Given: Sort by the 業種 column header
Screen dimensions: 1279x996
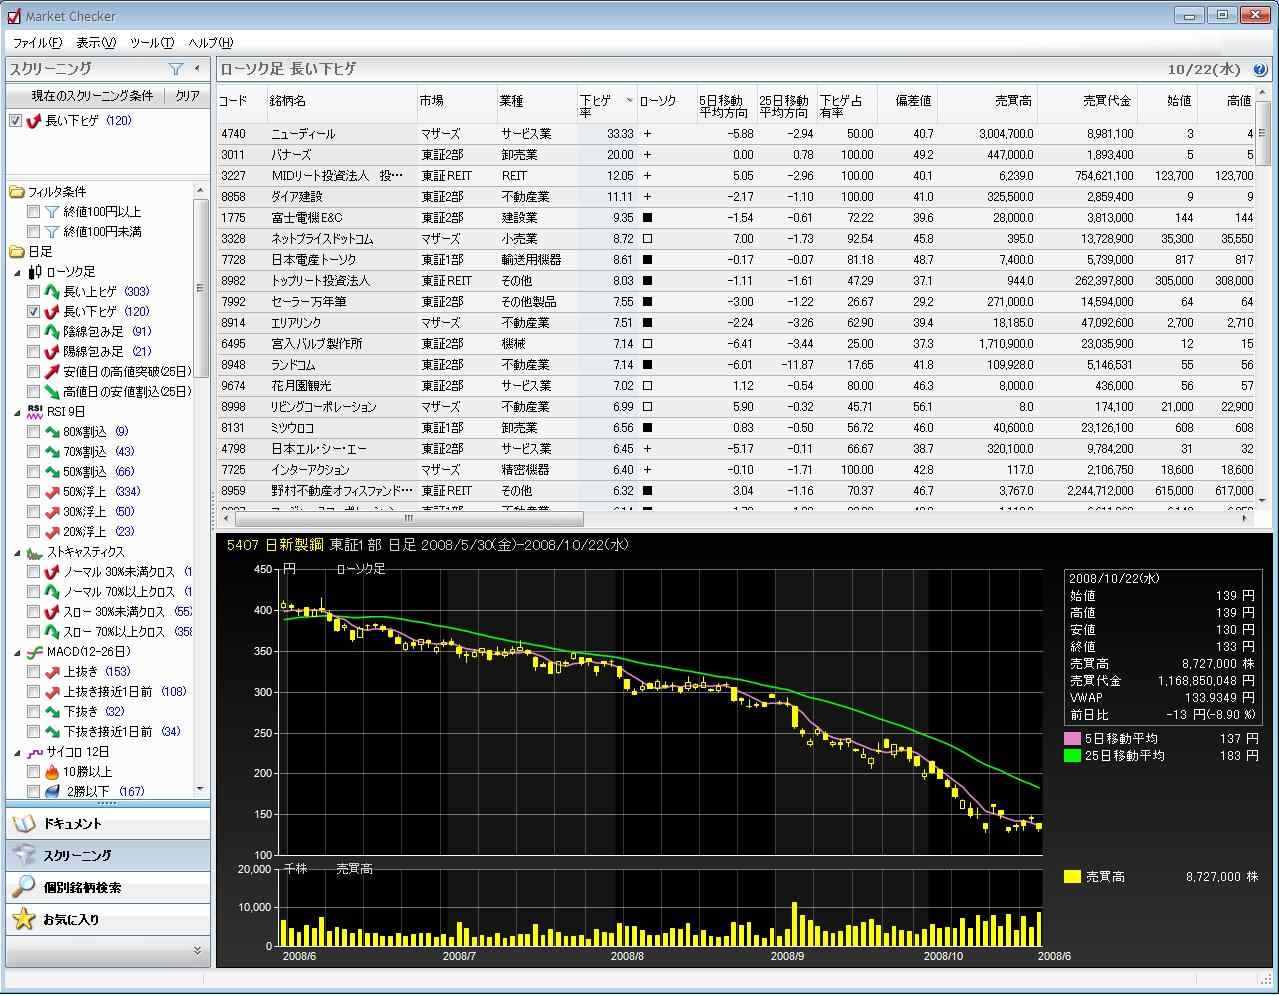Looking at the screenshot, I should (536, 101).
